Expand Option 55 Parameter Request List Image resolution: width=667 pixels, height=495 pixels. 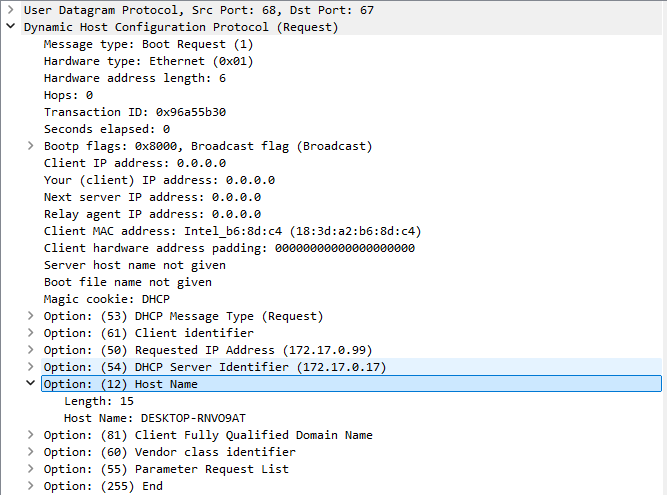(31, 469)
